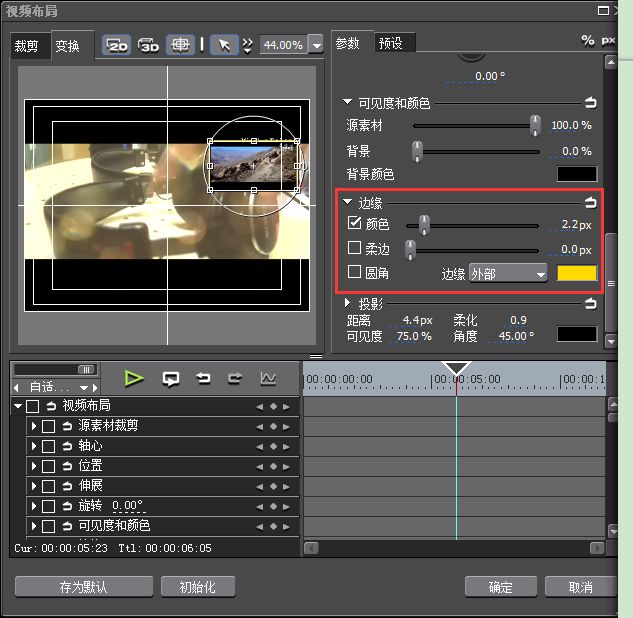
Task: Open the 边缘 外部 dropdown
Action: (x=507, y=273)
